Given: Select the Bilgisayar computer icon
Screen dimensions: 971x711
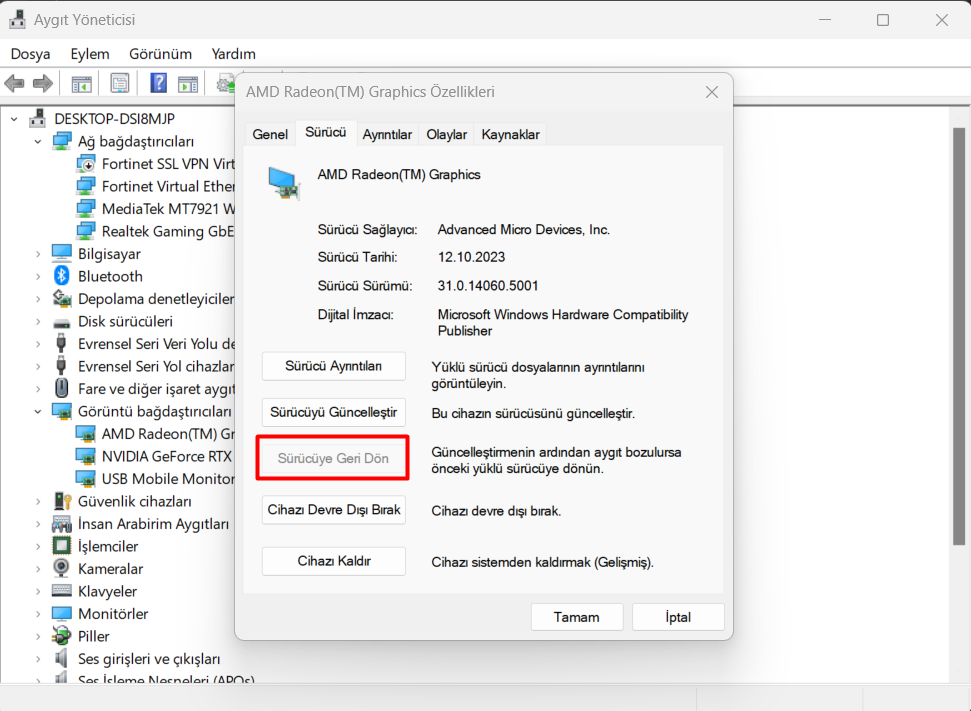Looking at the screenshot, I should pos(61,253).
